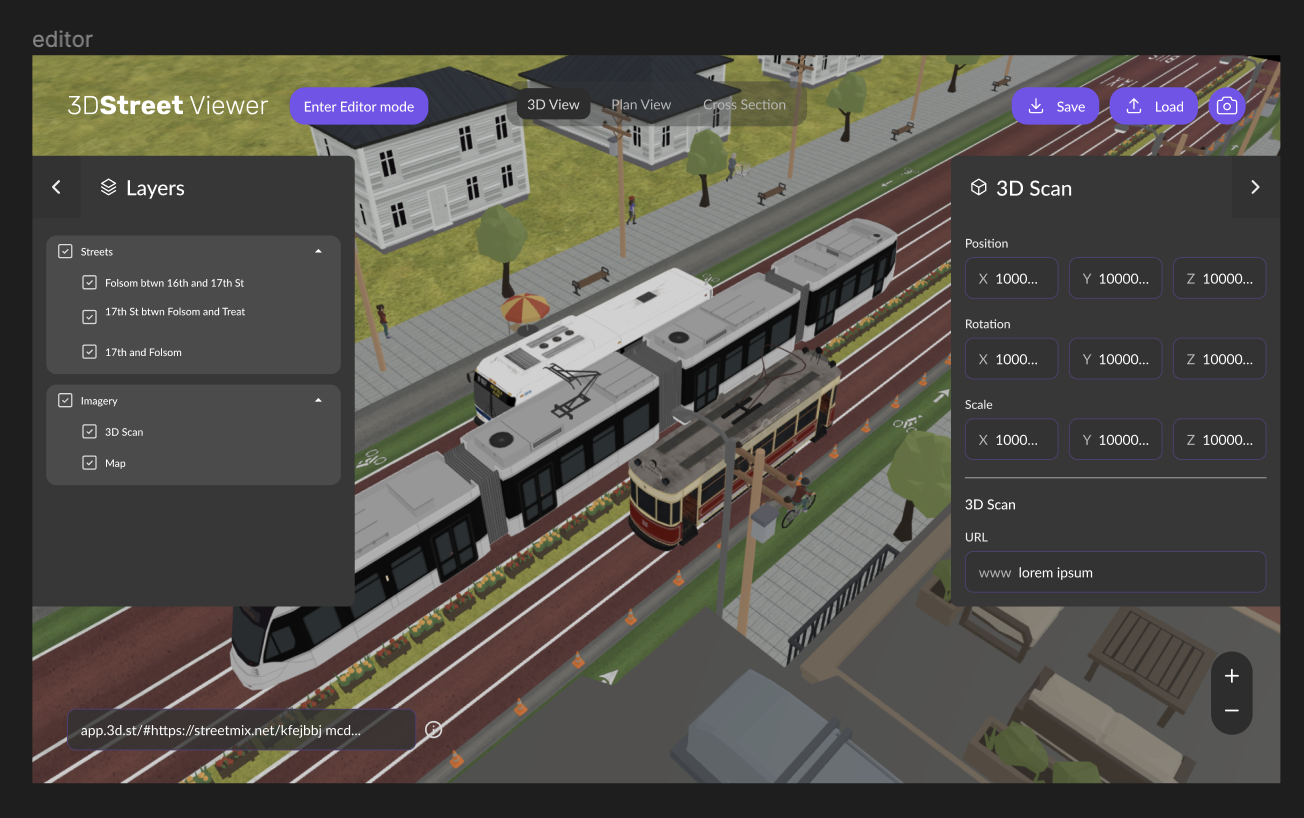The width and height of the screenshot is (1304, 818).
Task: Click the back arrow atop the Layers panel
Action: tap(56, 187)
